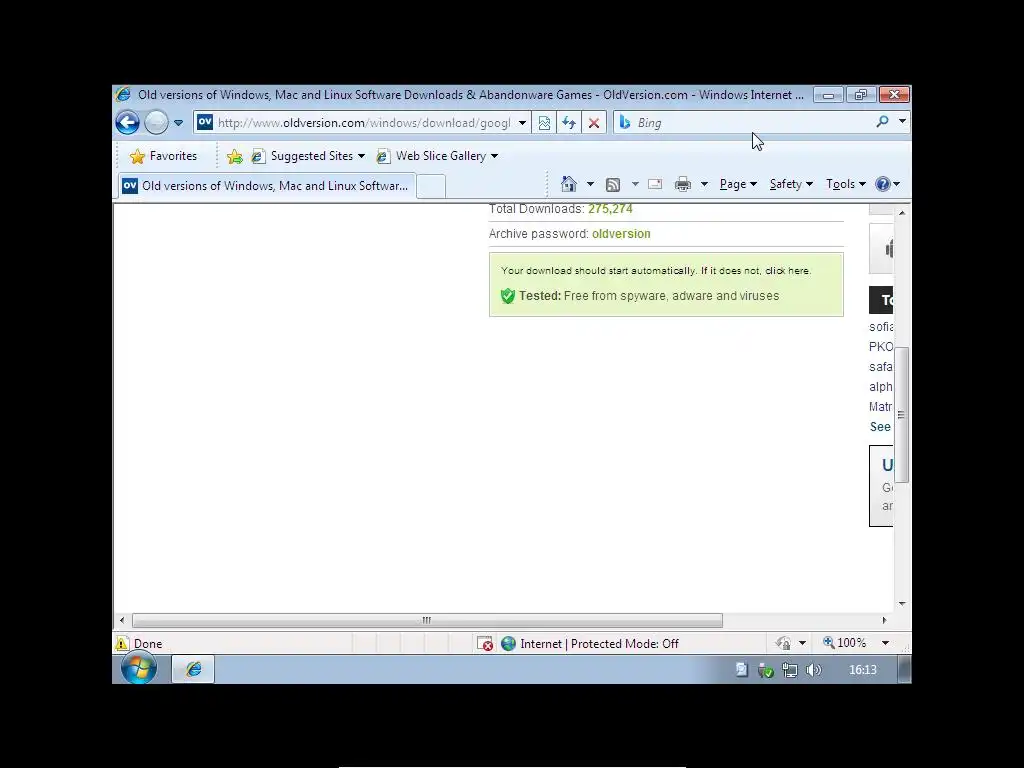Click the Show desktop strip
The width and height of the screenshot is (1024, 768).
[x=904, y=669]
